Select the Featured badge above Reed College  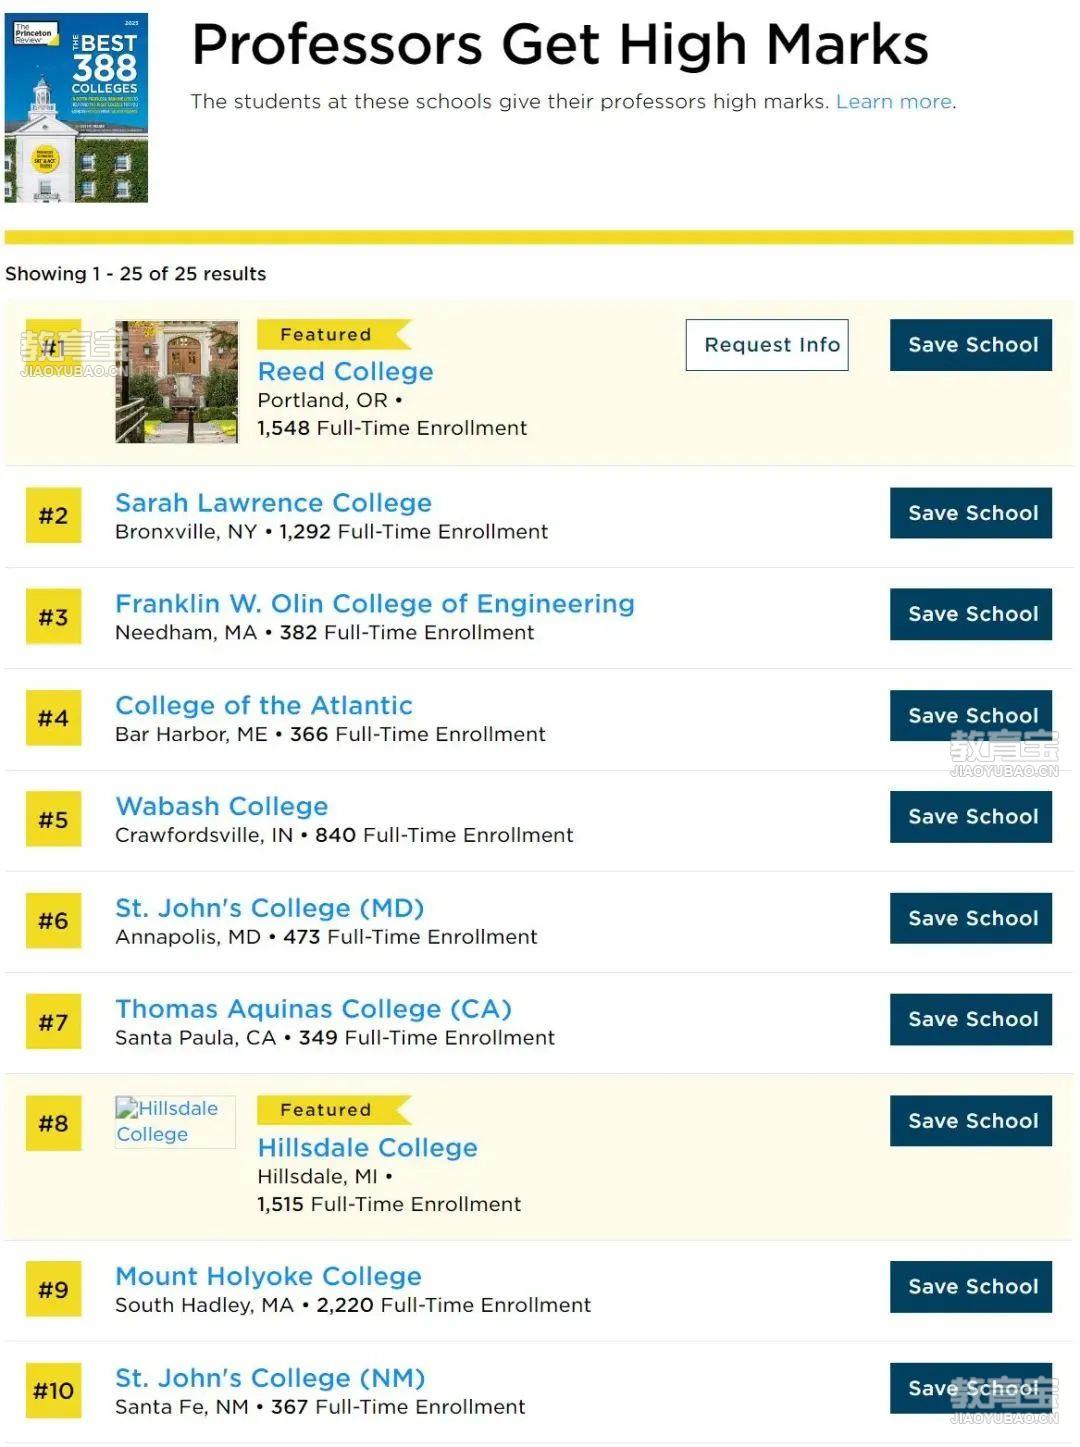click(x=334, y=334)
